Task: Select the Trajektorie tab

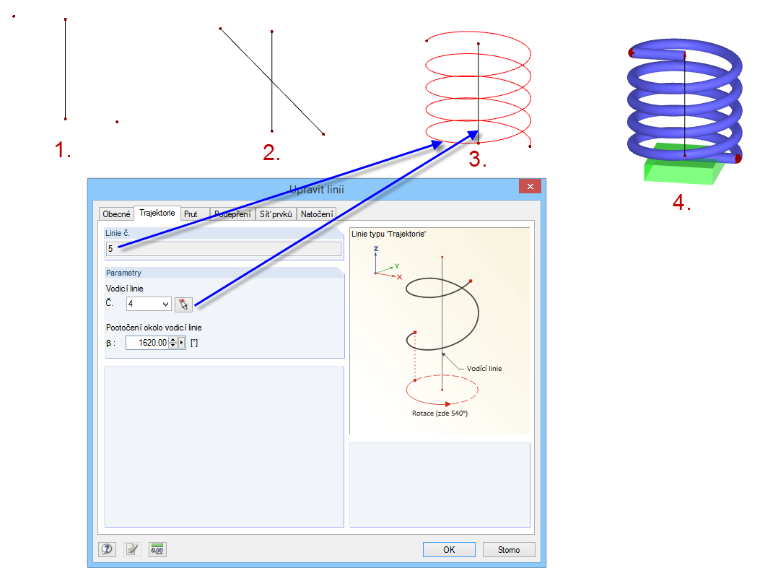Action: [157, 213]
